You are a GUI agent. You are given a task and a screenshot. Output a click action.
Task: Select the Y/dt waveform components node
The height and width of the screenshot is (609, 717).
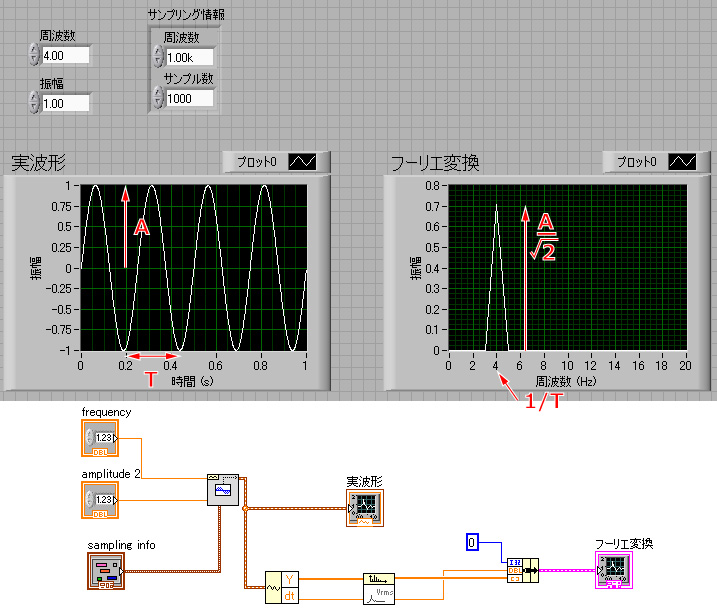click(280, 586)
